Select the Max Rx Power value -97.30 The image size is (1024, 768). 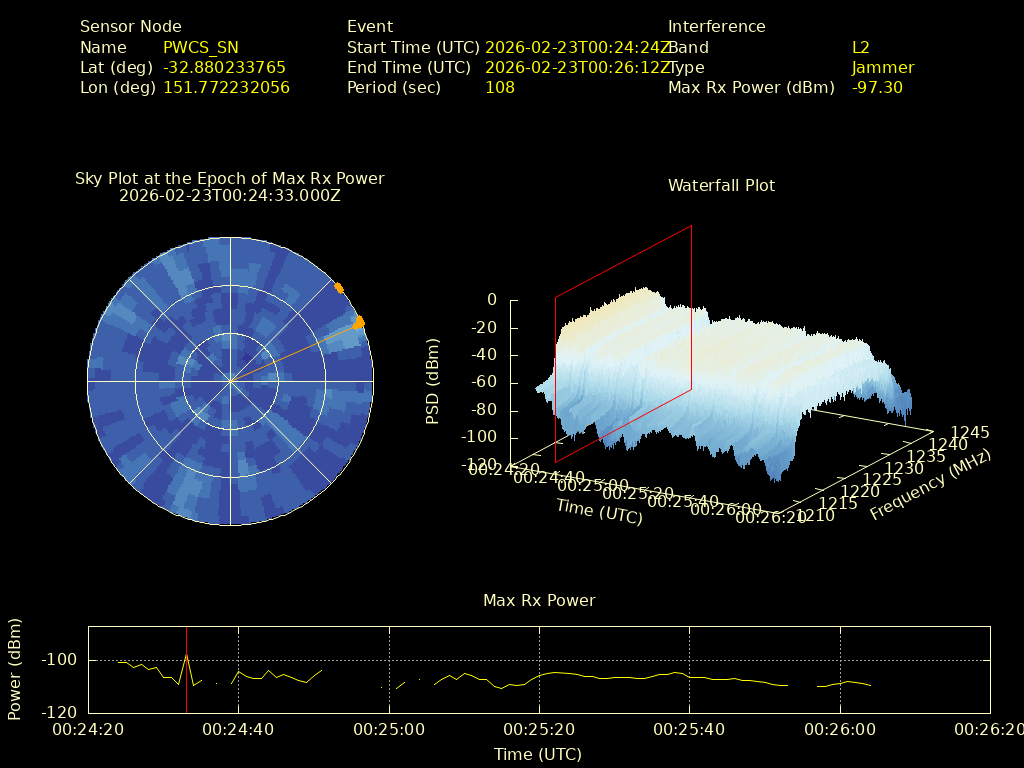point(877,87)
